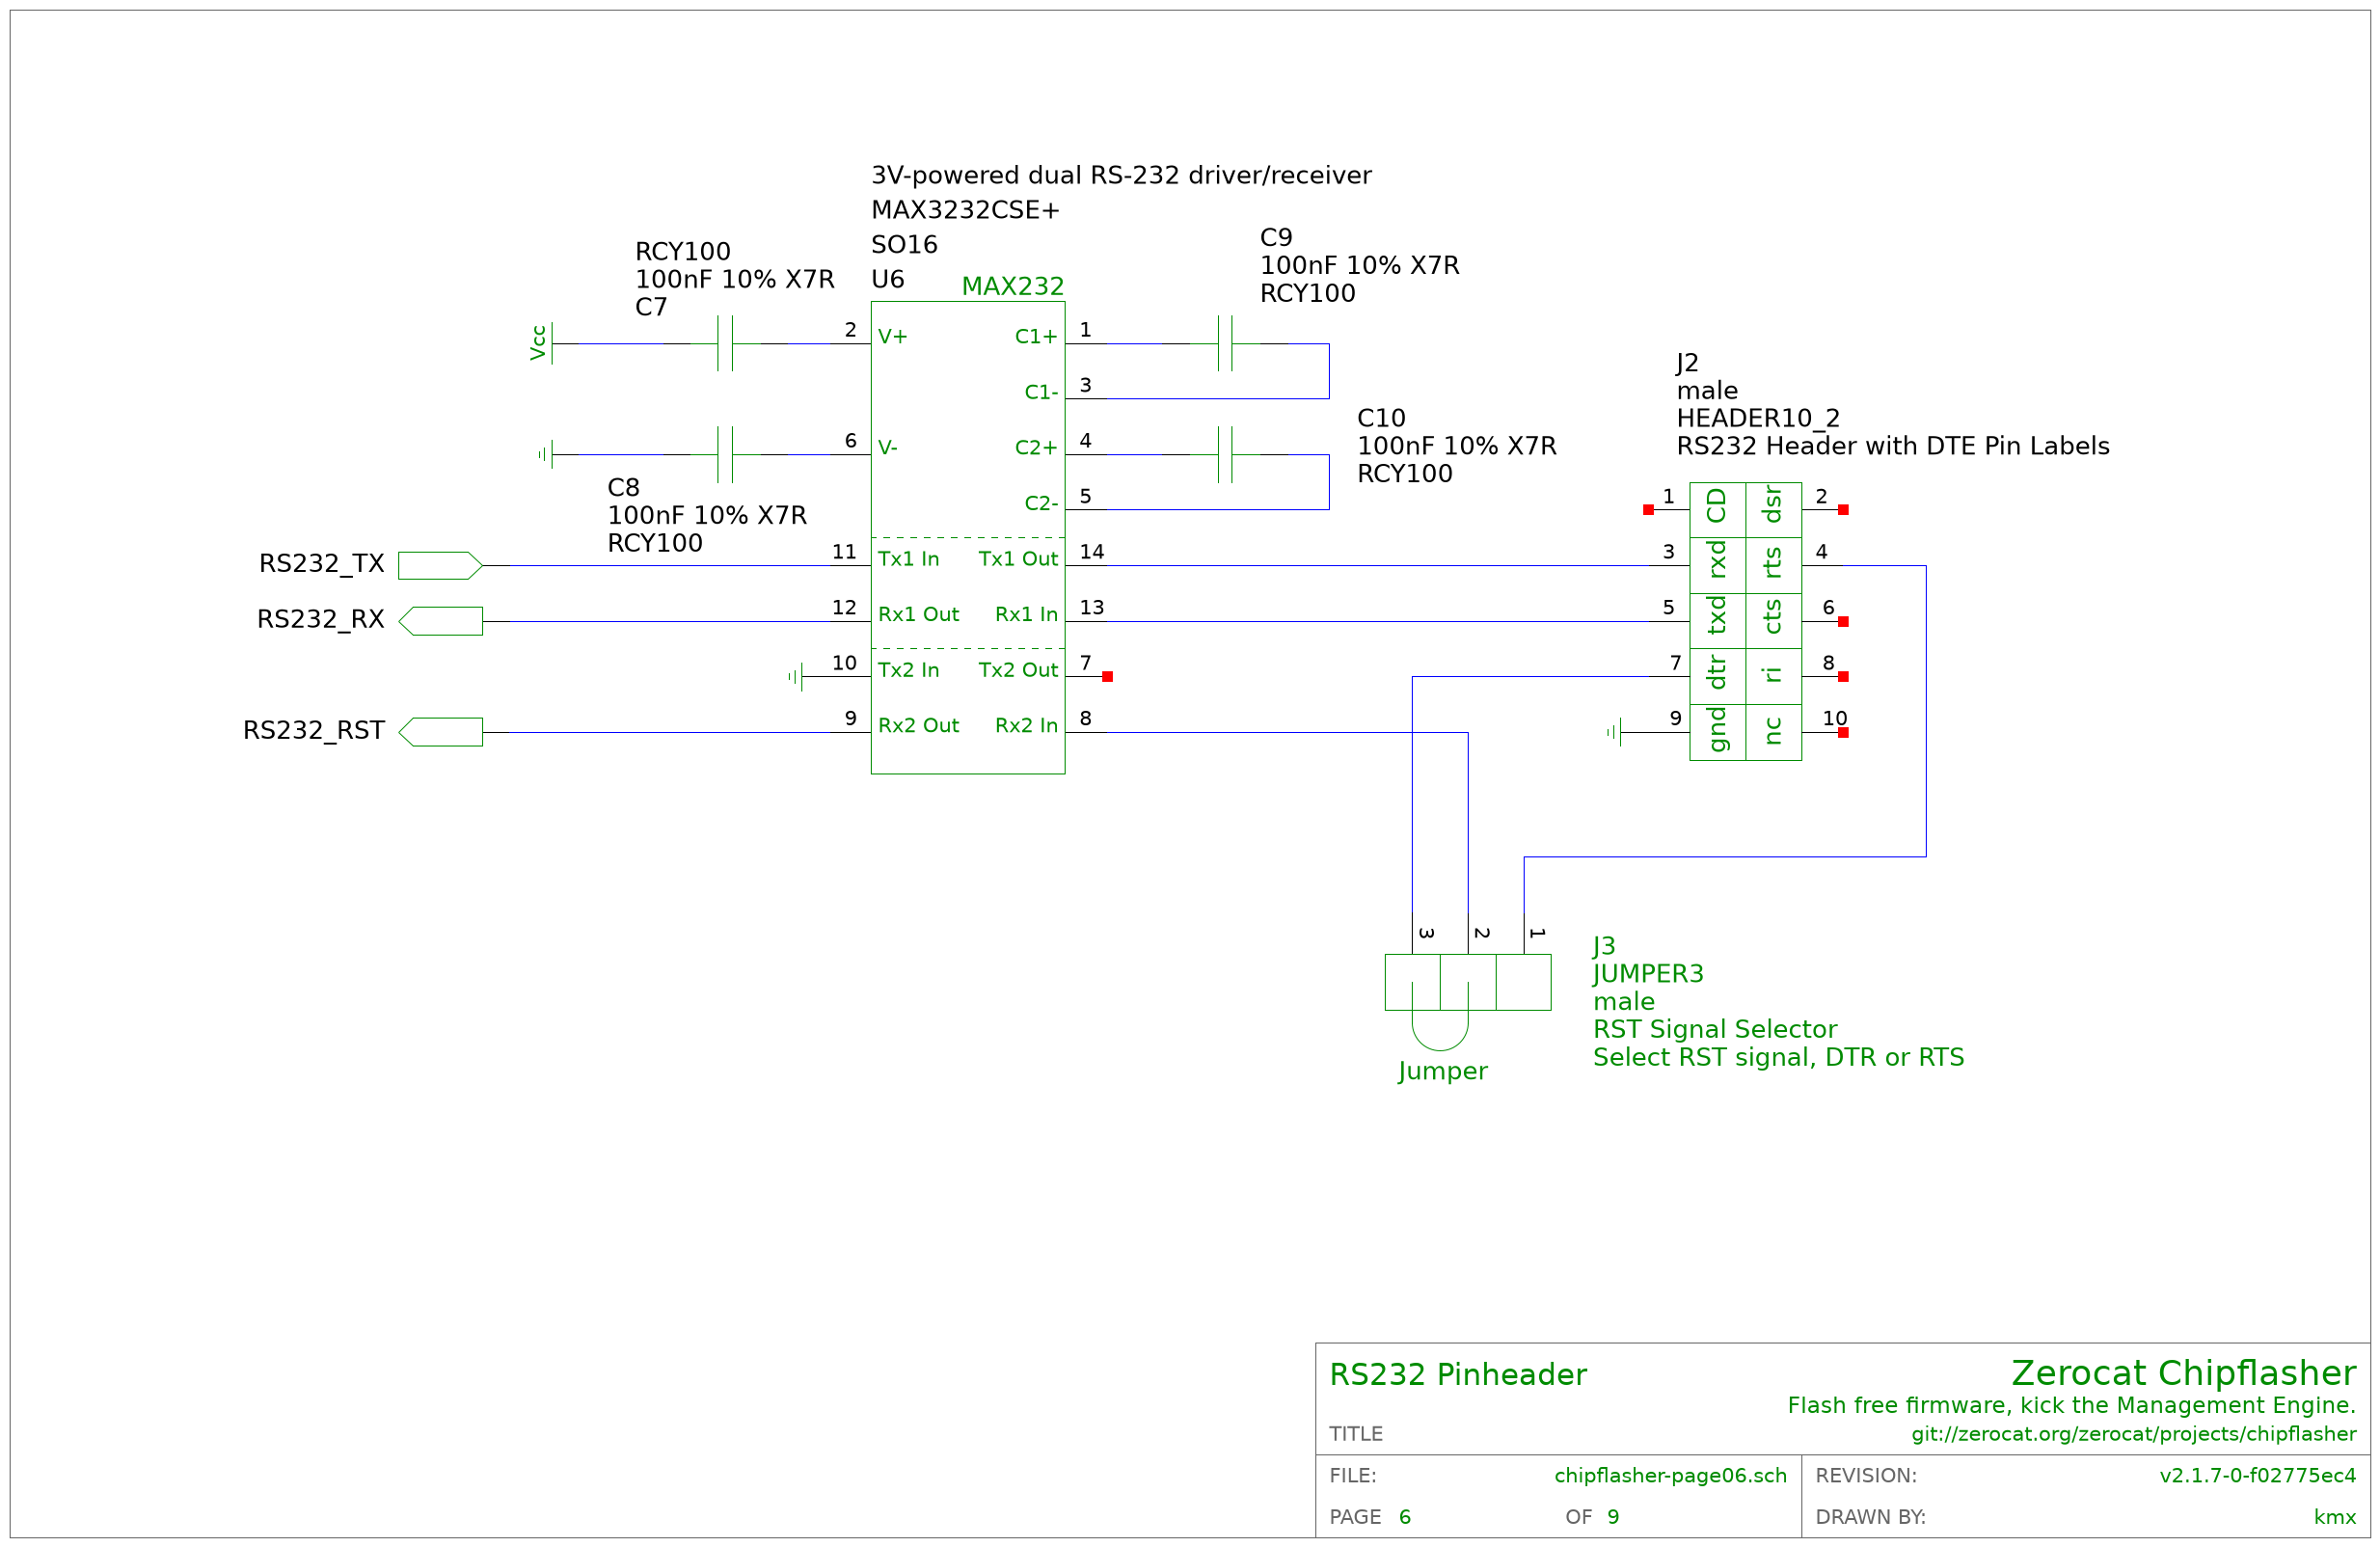Click pin number 13 at Rx1 In

(x=1092, y=608)
